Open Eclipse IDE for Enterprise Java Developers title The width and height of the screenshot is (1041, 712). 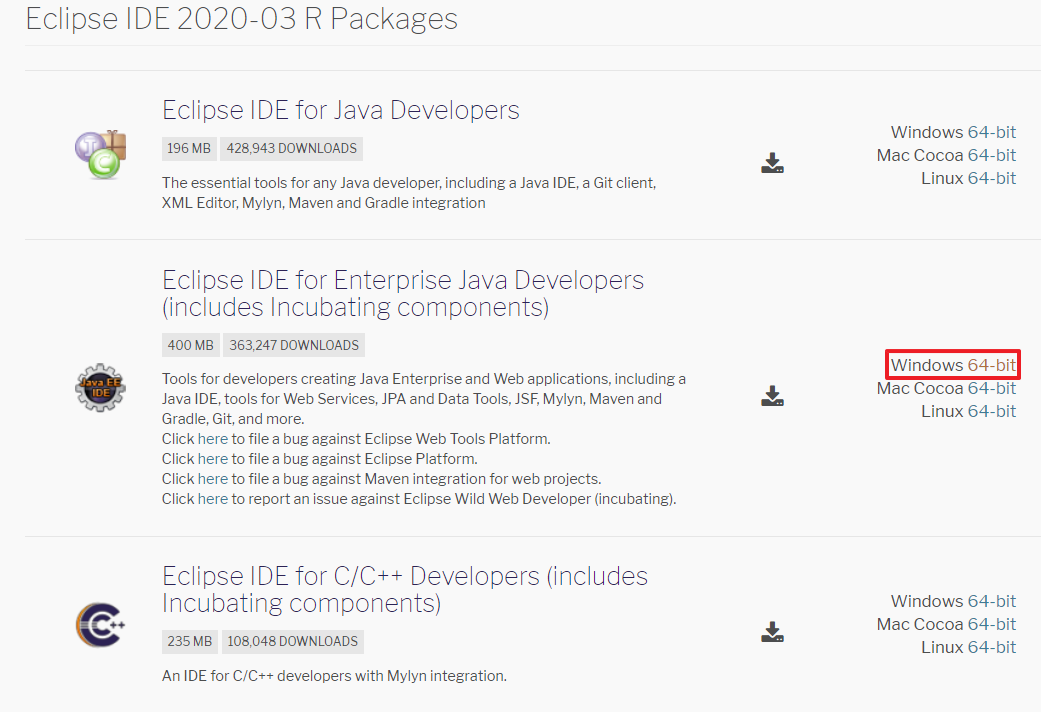tap(403, 293)
